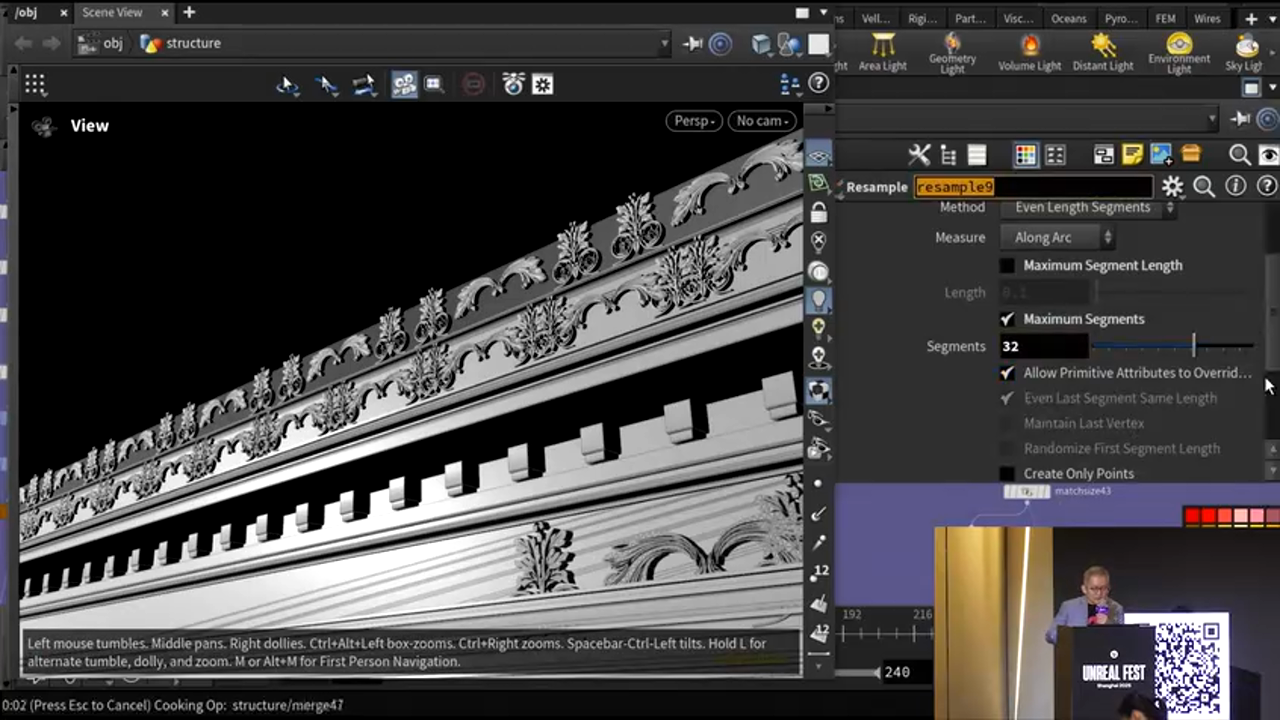Click the node info icon beside resample9
1280x720 pixels.
(x=1236, y=187)
